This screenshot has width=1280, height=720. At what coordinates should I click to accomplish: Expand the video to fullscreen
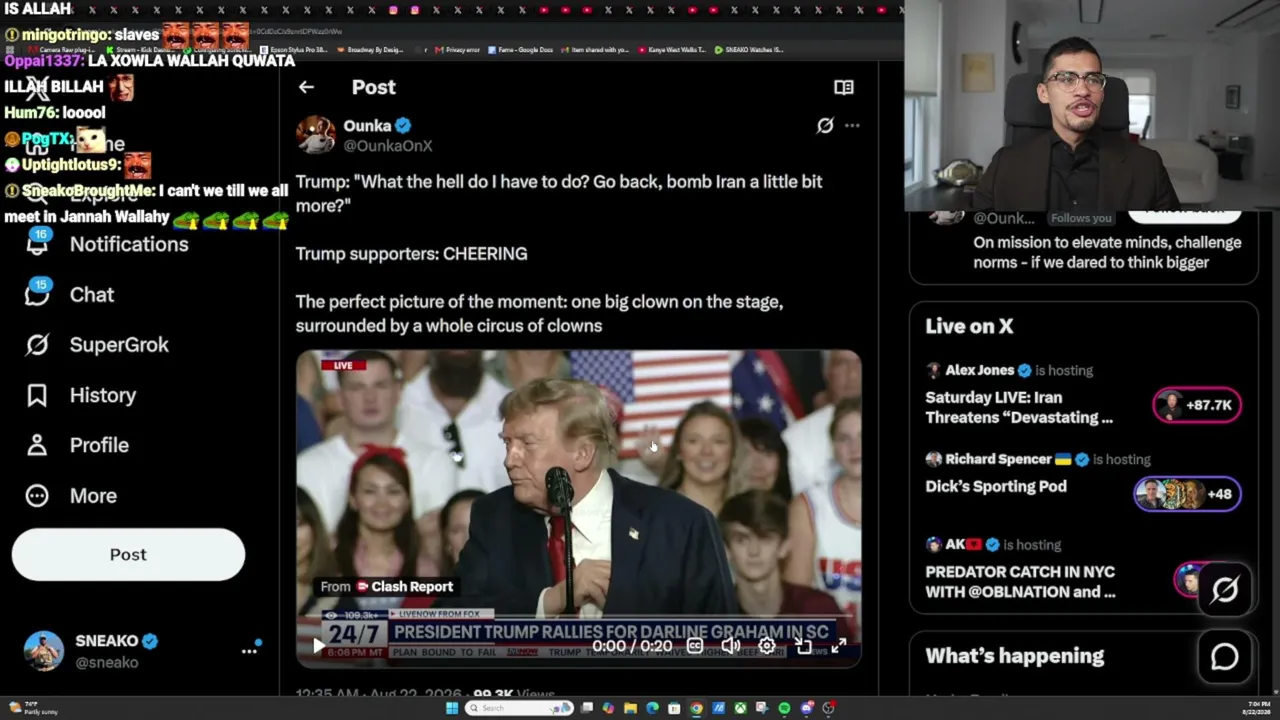point(839,646)
